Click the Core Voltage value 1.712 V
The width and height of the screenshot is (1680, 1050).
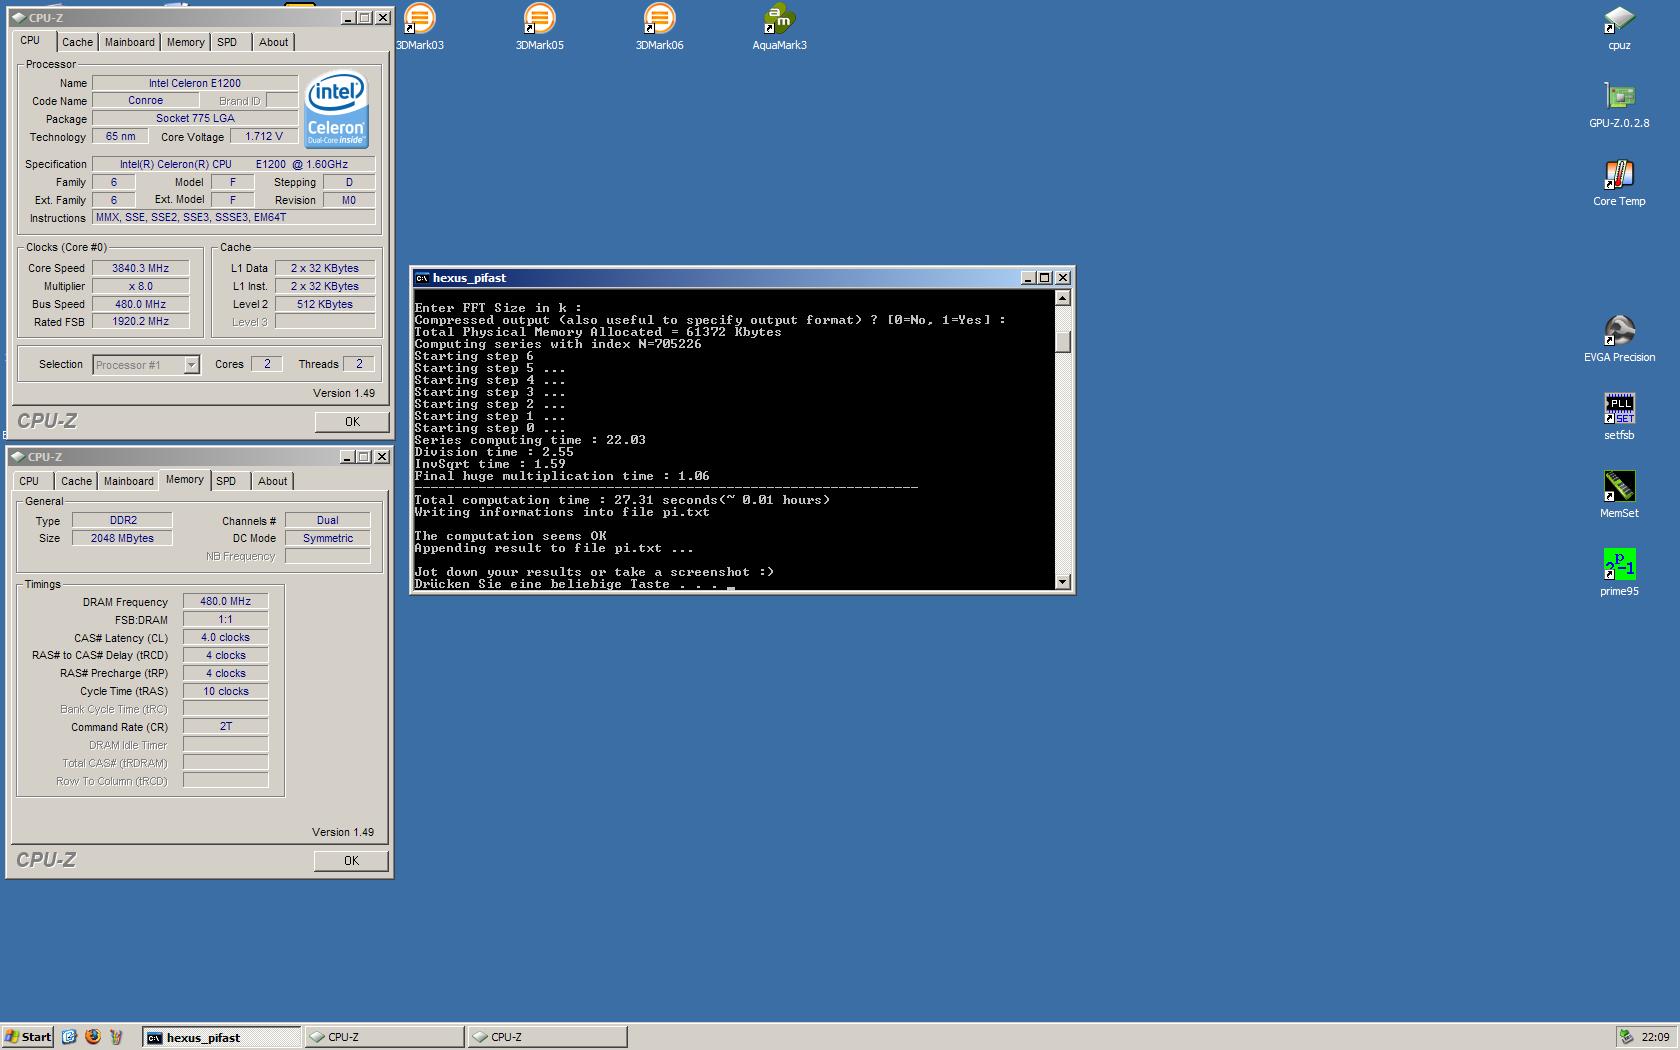tap(264, 136)
